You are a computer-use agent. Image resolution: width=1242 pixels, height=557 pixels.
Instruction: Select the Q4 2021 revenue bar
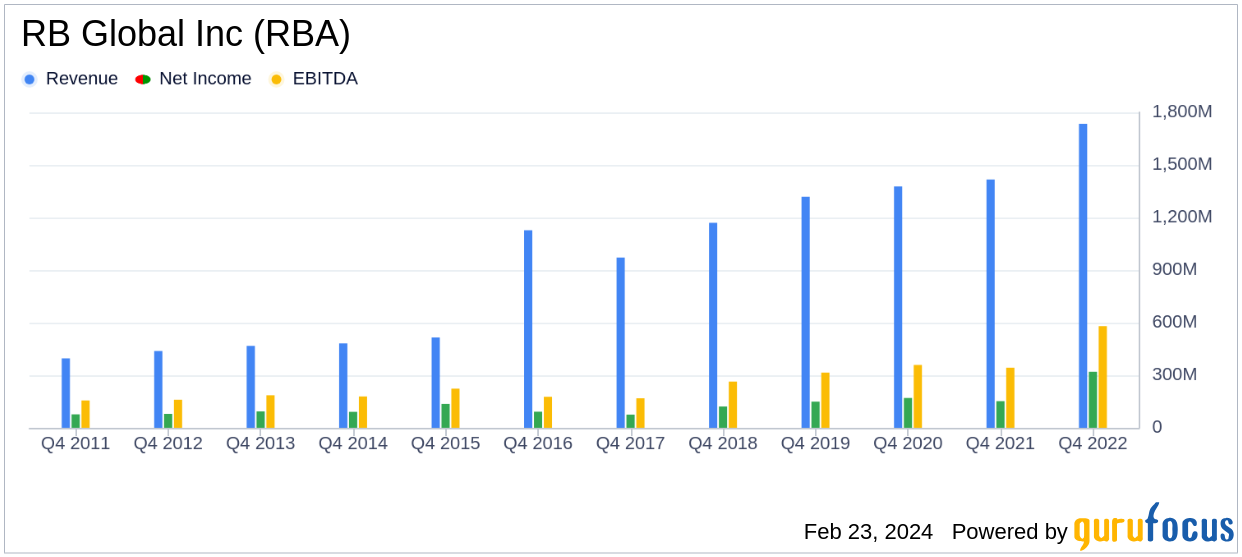point(990,304)
